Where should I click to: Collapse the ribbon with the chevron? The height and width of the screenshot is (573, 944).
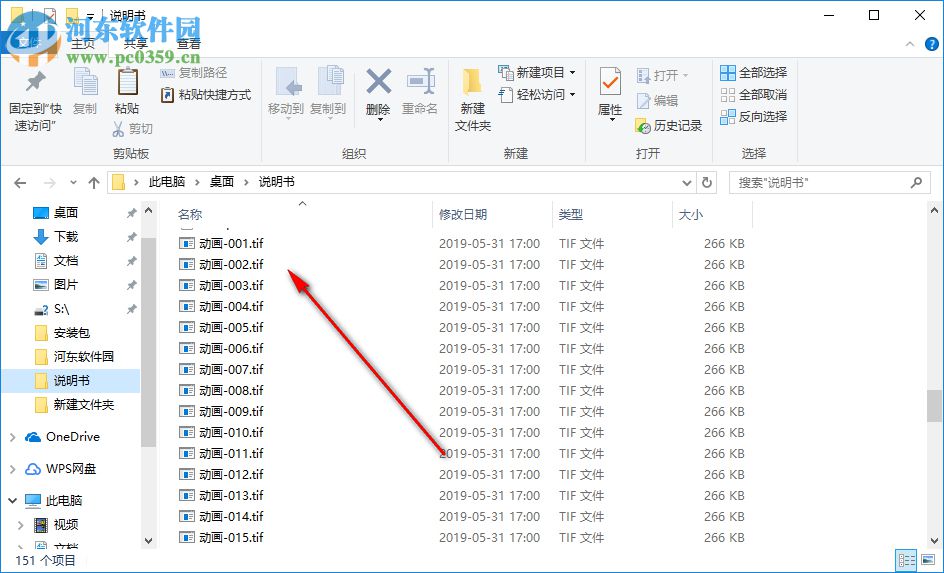[910, 44]
